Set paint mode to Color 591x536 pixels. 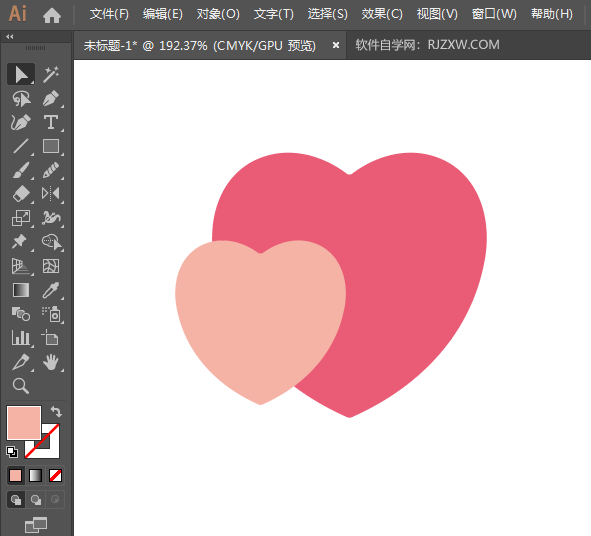[16, 475]
